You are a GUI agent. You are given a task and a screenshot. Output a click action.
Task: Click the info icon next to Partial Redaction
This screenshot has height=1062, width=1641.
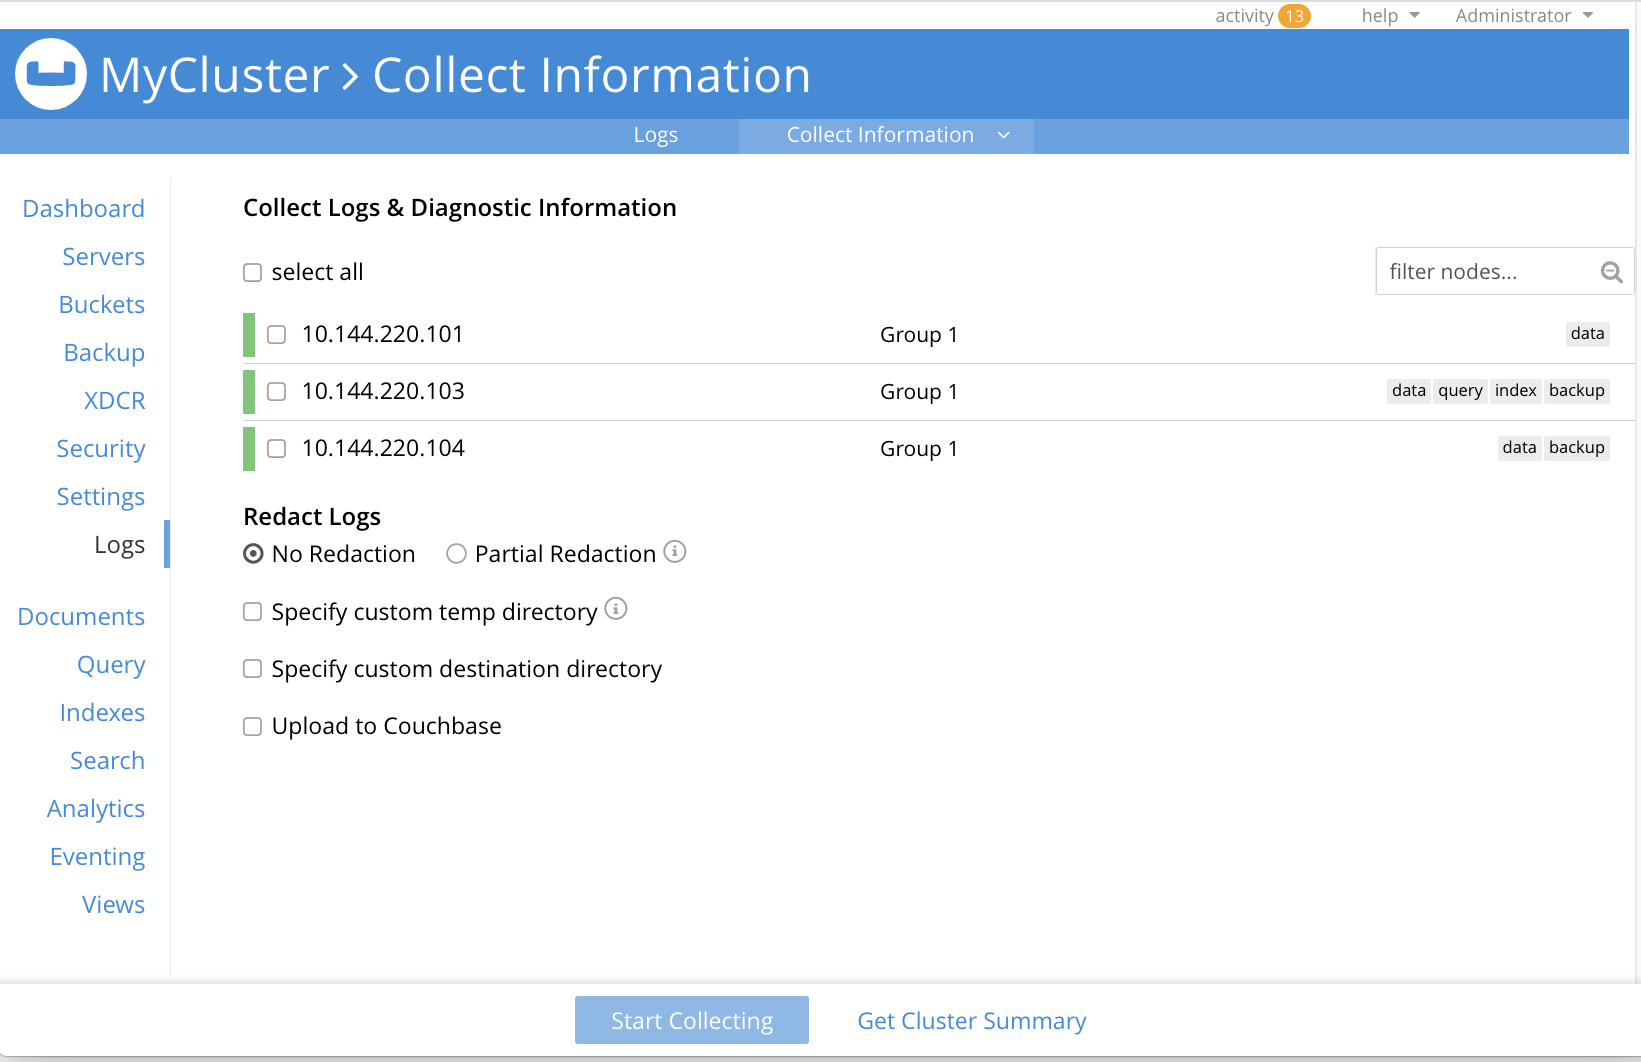676,552
